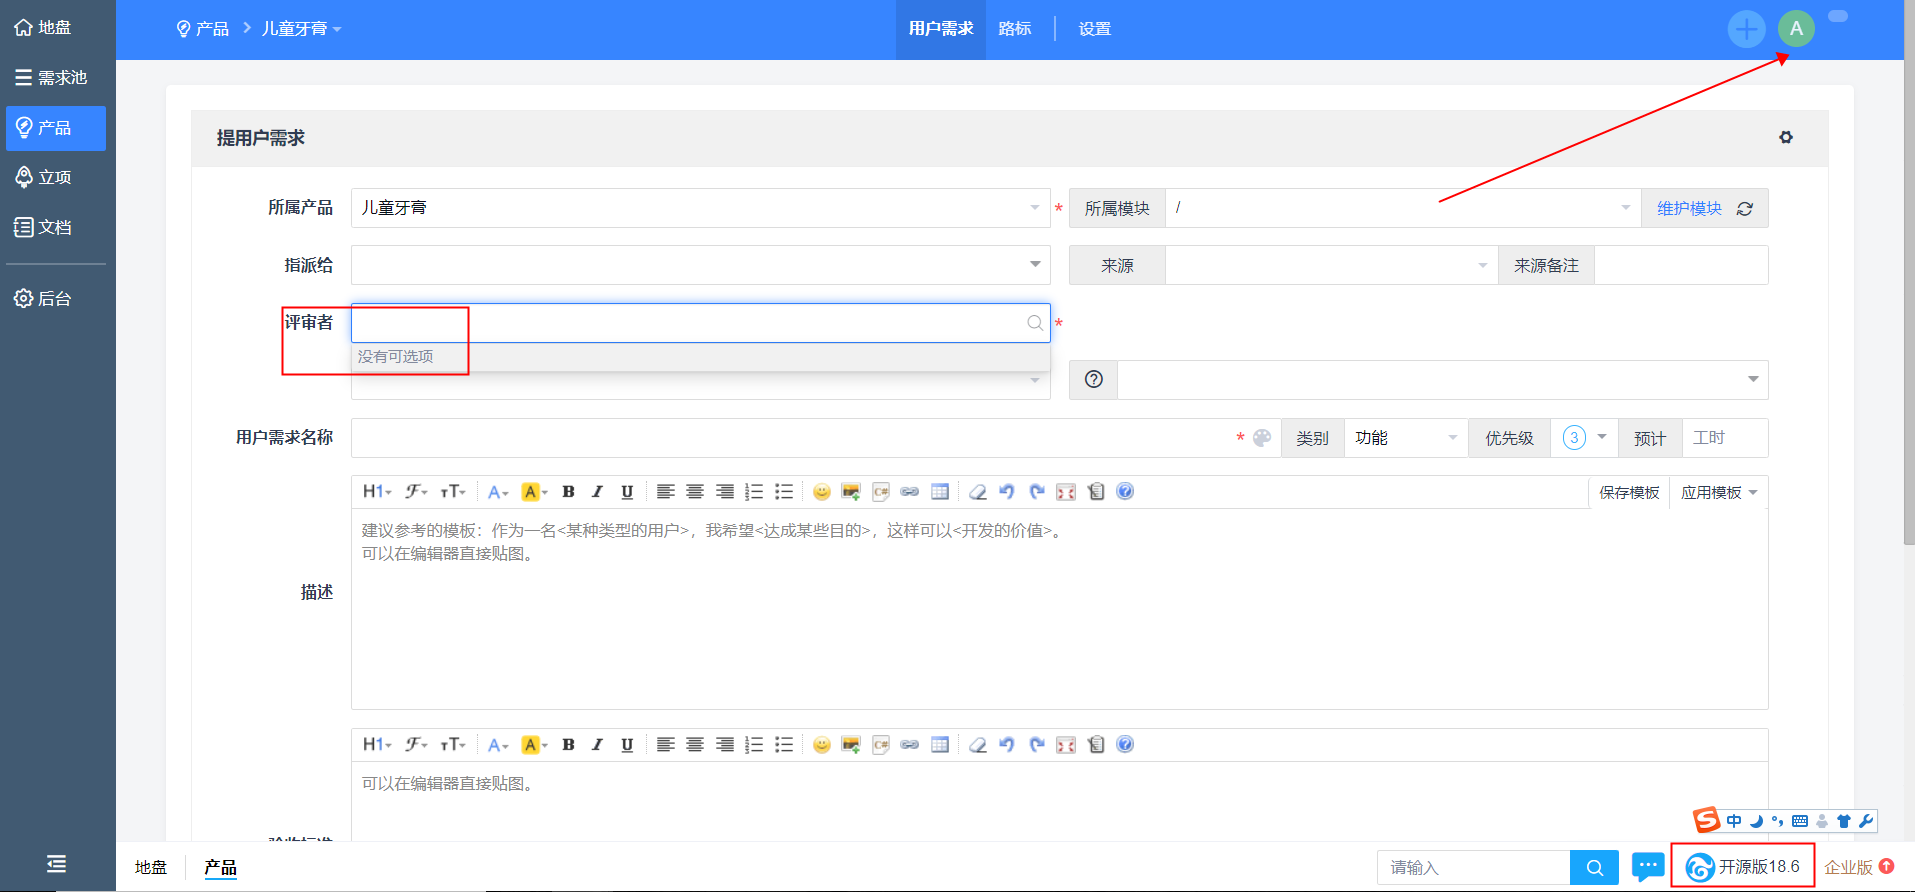Click the settings gear in the form header
This screenshot has height=892, width=1915.
1785,137
